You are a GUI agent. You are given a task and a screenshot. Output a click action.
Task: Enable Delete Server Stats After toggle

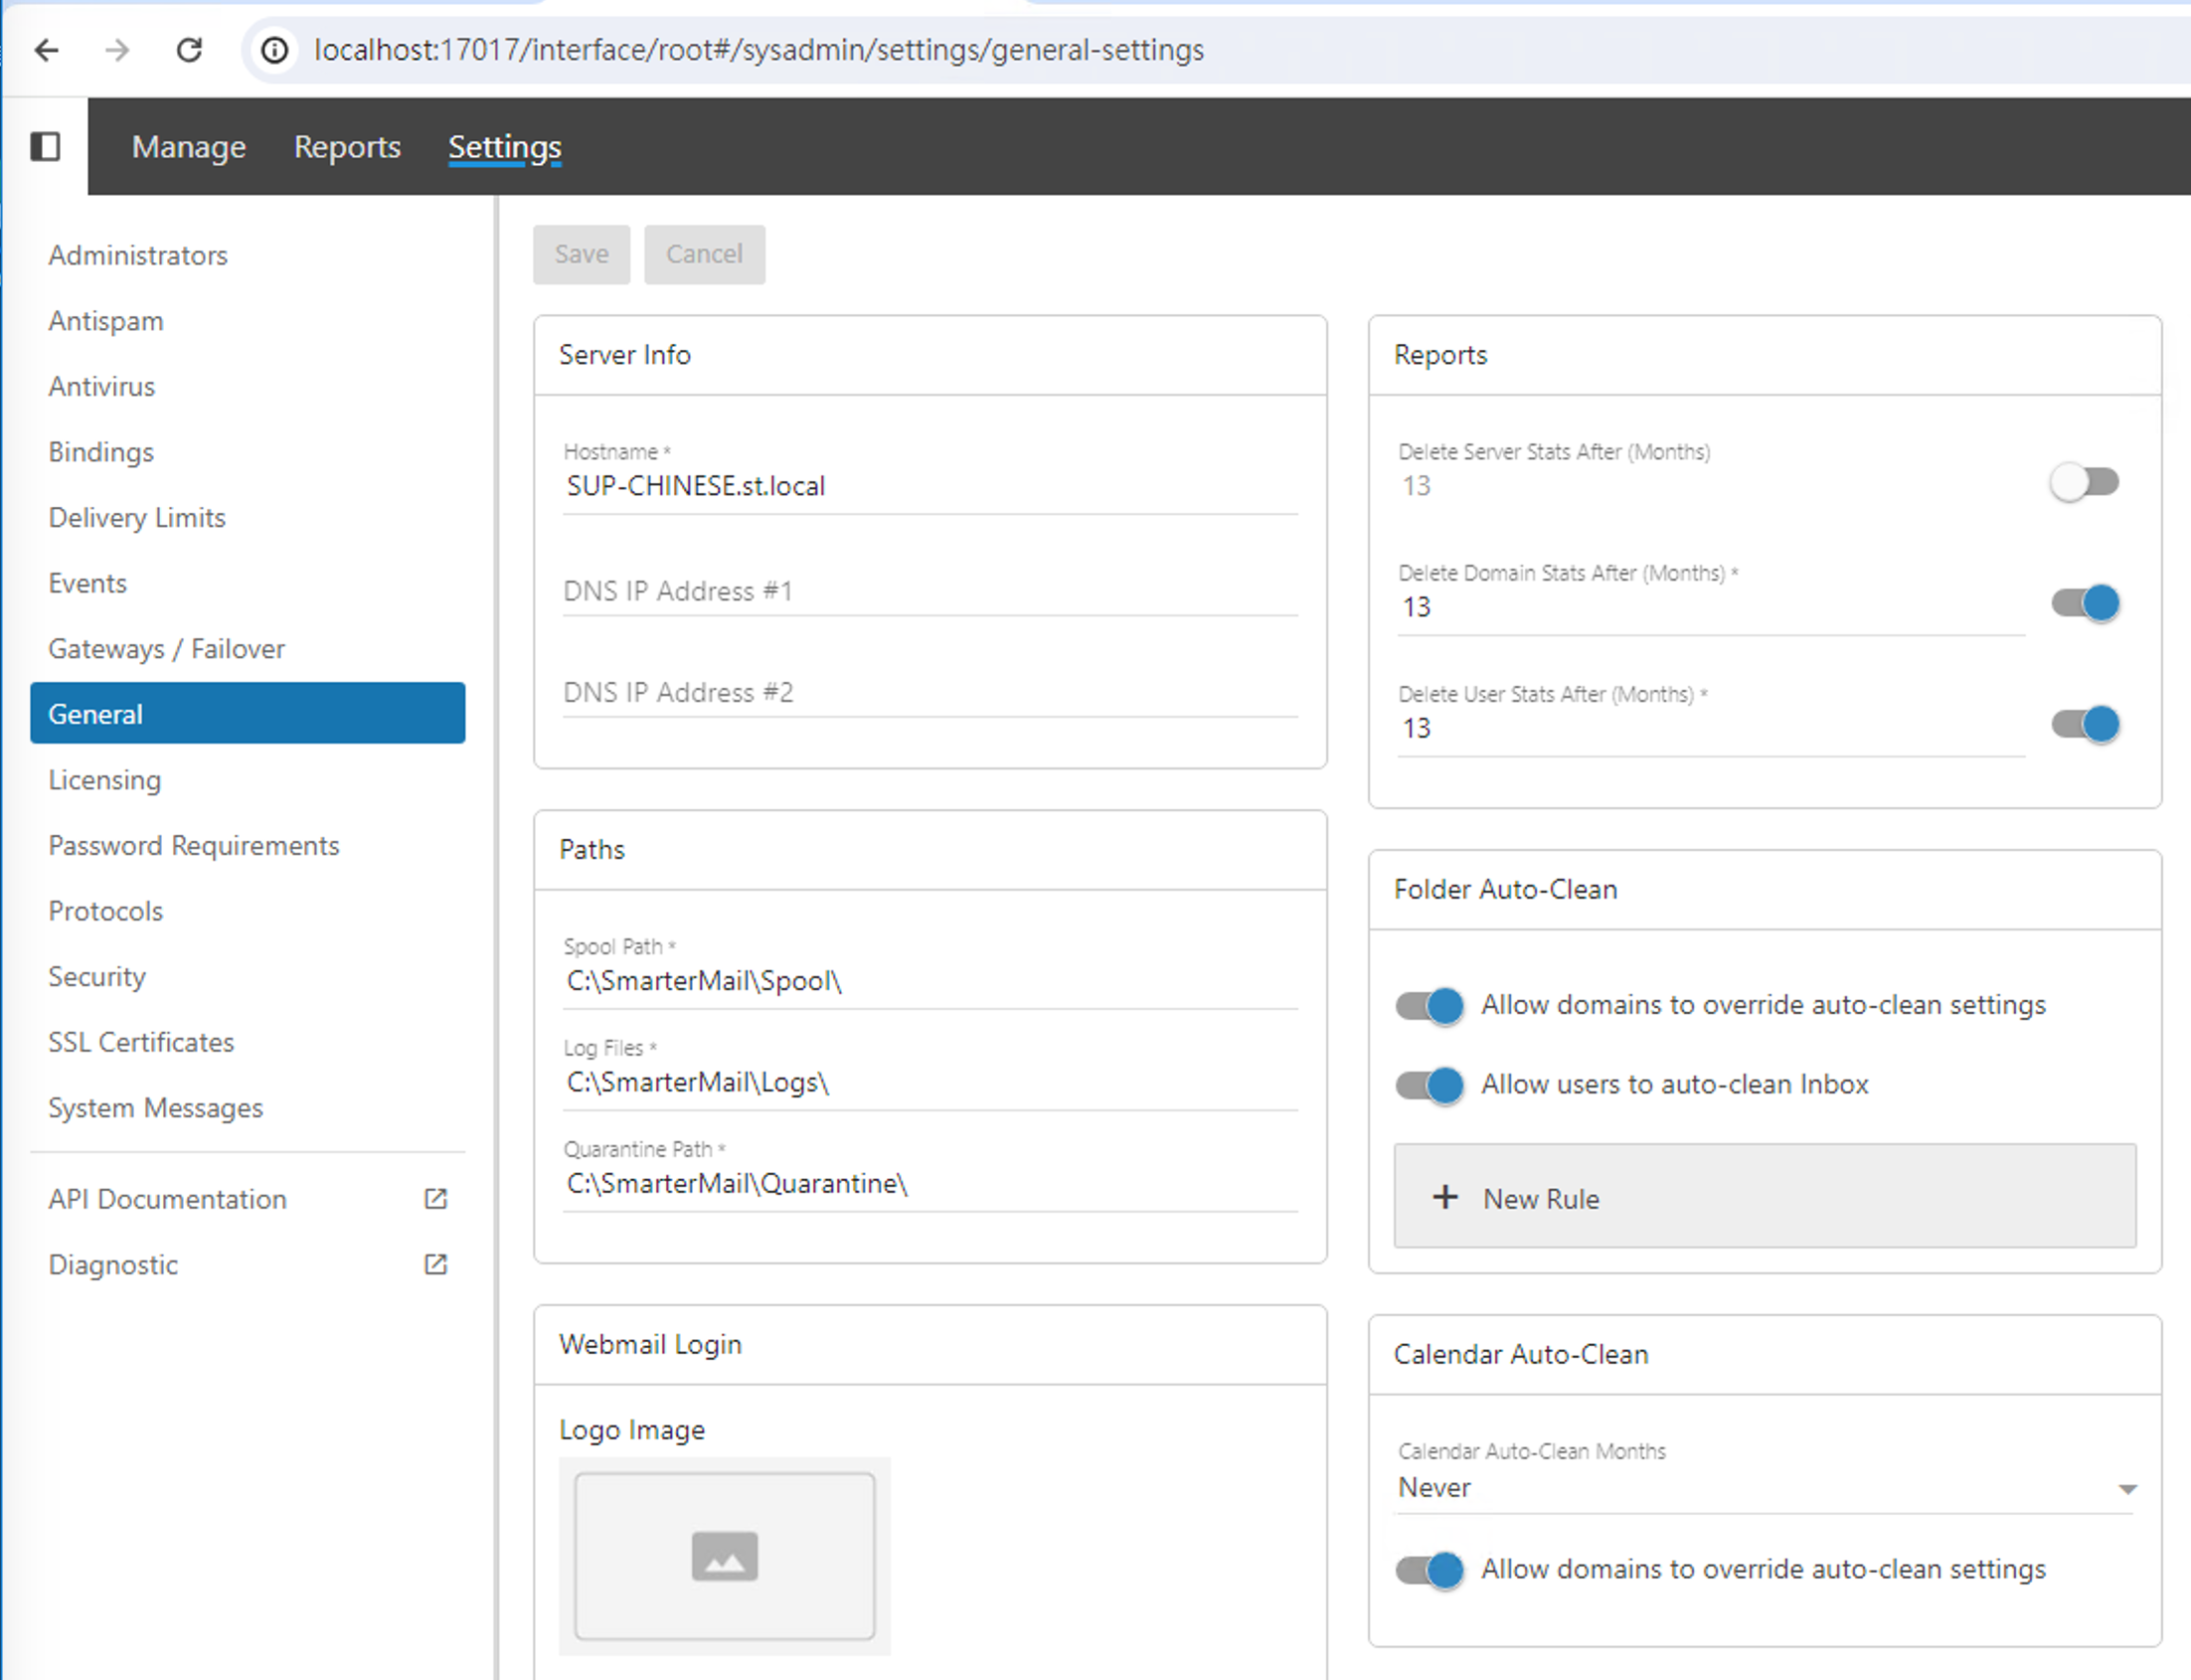[x=2084, y=482]
